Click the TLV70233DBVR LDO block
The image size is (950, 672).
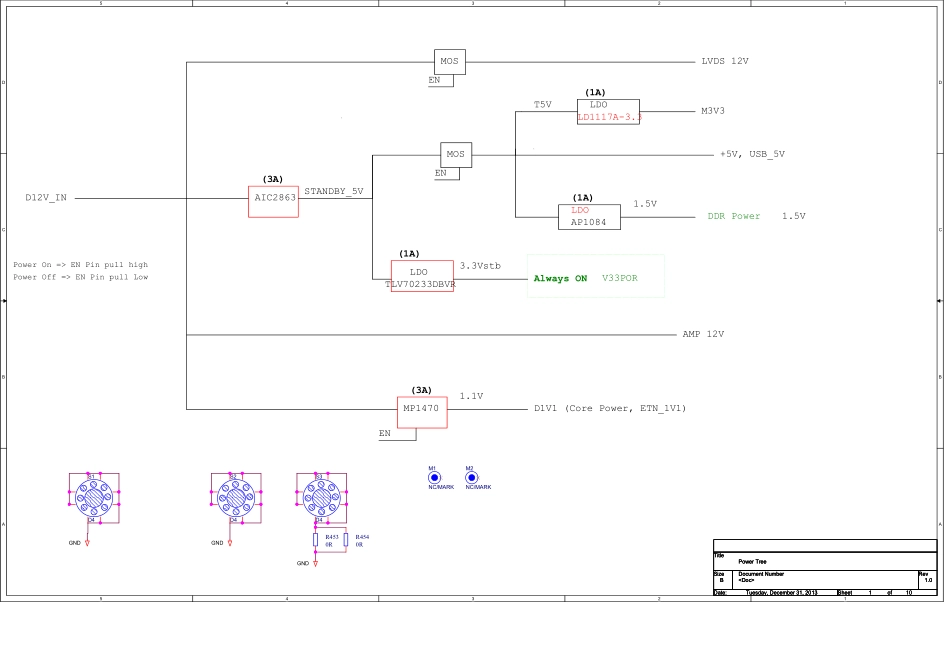(421, 276)
